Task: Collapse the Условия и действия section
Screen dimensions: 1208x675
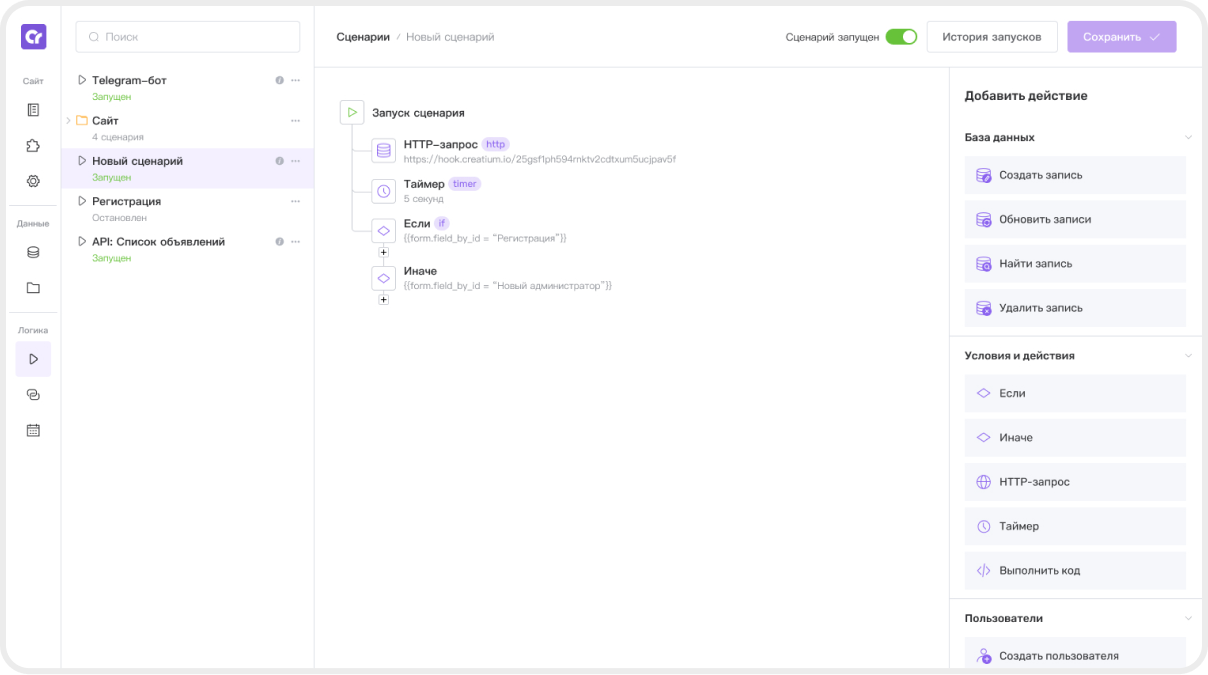Action: coord(1188,356)
